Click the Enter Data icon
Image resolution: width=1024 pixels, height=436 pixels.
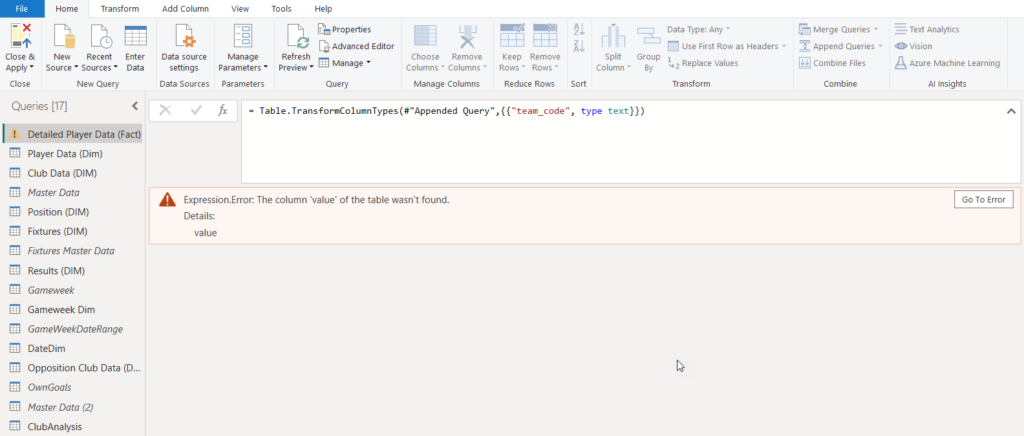click(x=135, y=36)
